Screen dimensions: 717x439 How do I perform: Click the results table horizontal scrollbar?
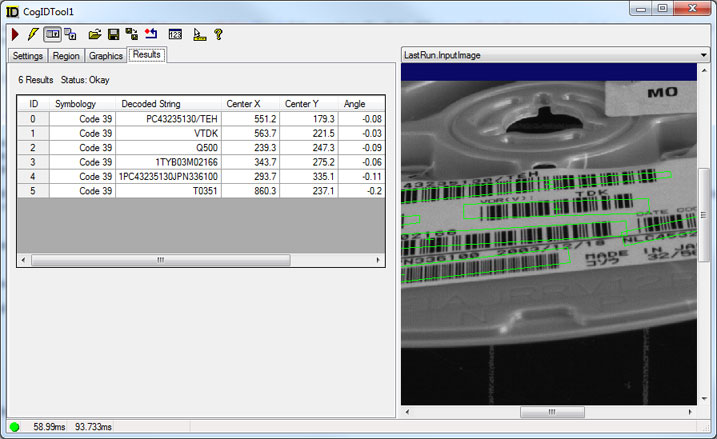tap(160, 260)
